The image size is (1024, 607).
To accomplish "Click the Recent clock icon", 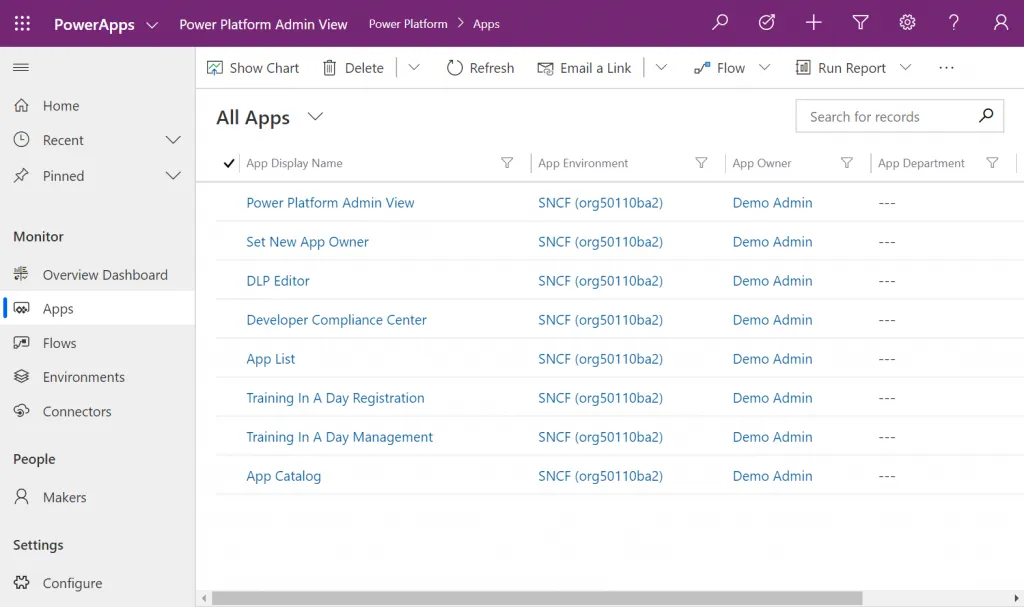I will (22, 139).
